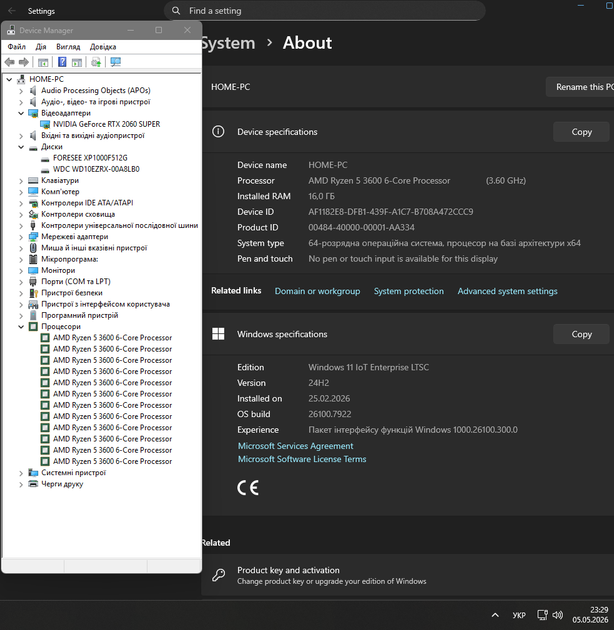Click the volume speaker icon in system tray
Image resolution: width=614 pixels, height=630 pixels.
click(x=557, y=615)
